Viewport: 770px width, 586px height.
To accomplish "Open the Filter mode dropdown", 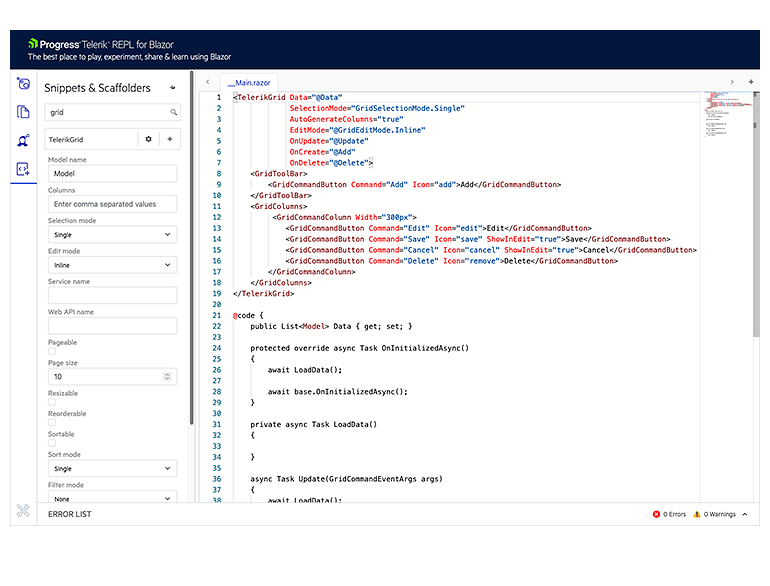I will pos(112,498).
